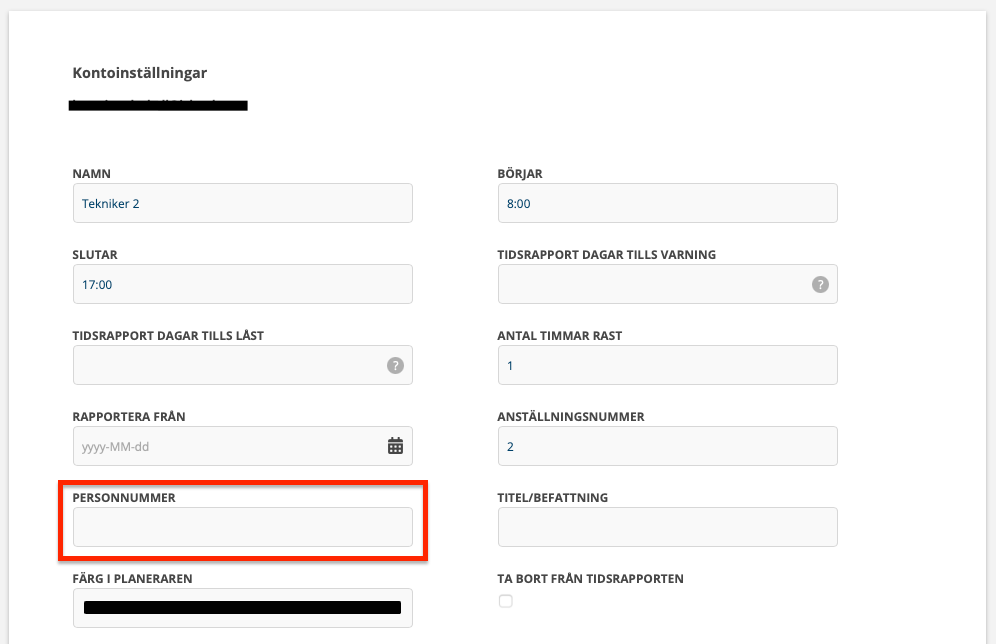Click the Titel/Befattning label text
996x644 pixels.
(x=552, y=497)
